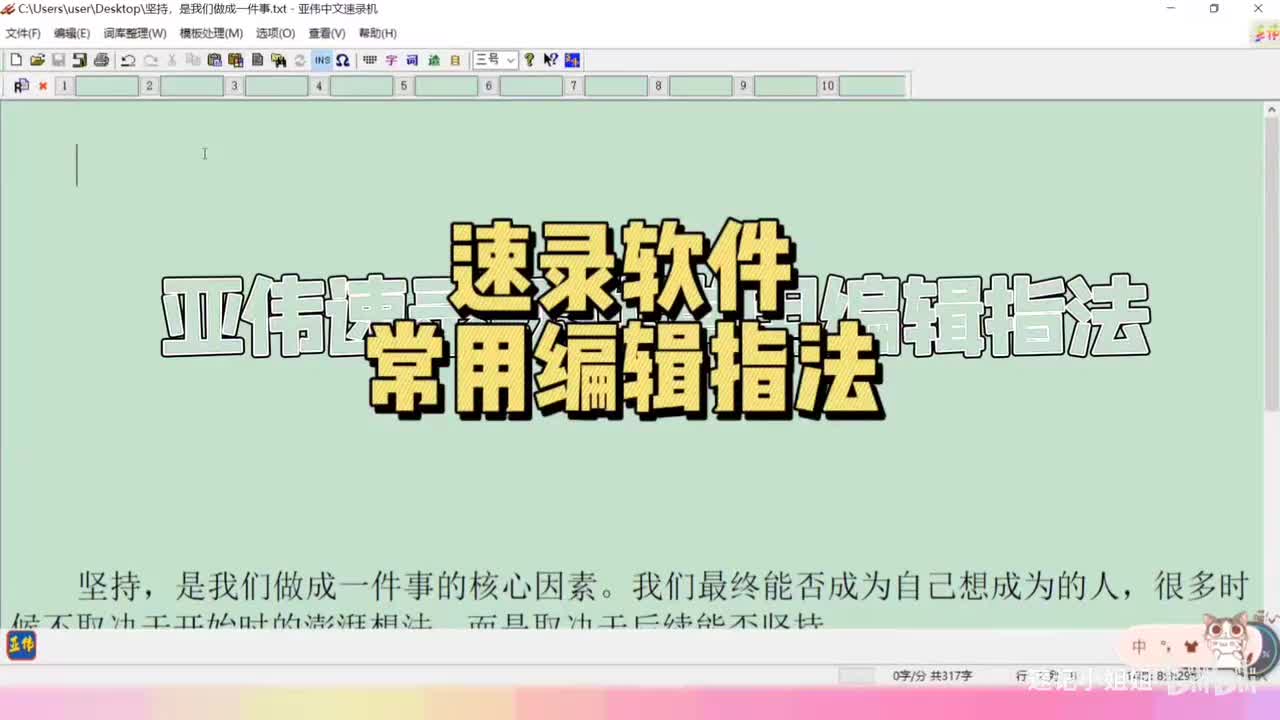1280x720 pixels.
Task: Open the 选项(O) menu
Action: (275, 33)
